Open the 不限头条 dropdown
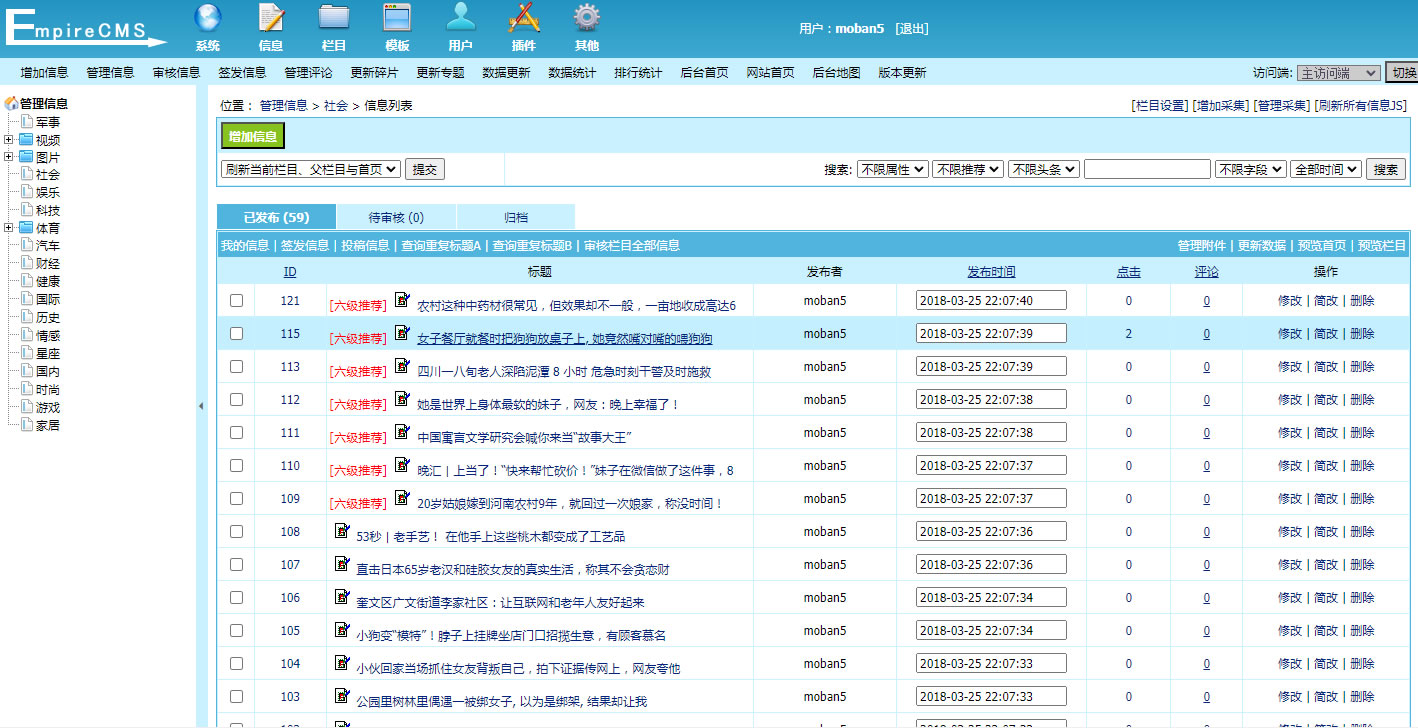This screenshot has width=1418, height=728. coord(1043,170)
